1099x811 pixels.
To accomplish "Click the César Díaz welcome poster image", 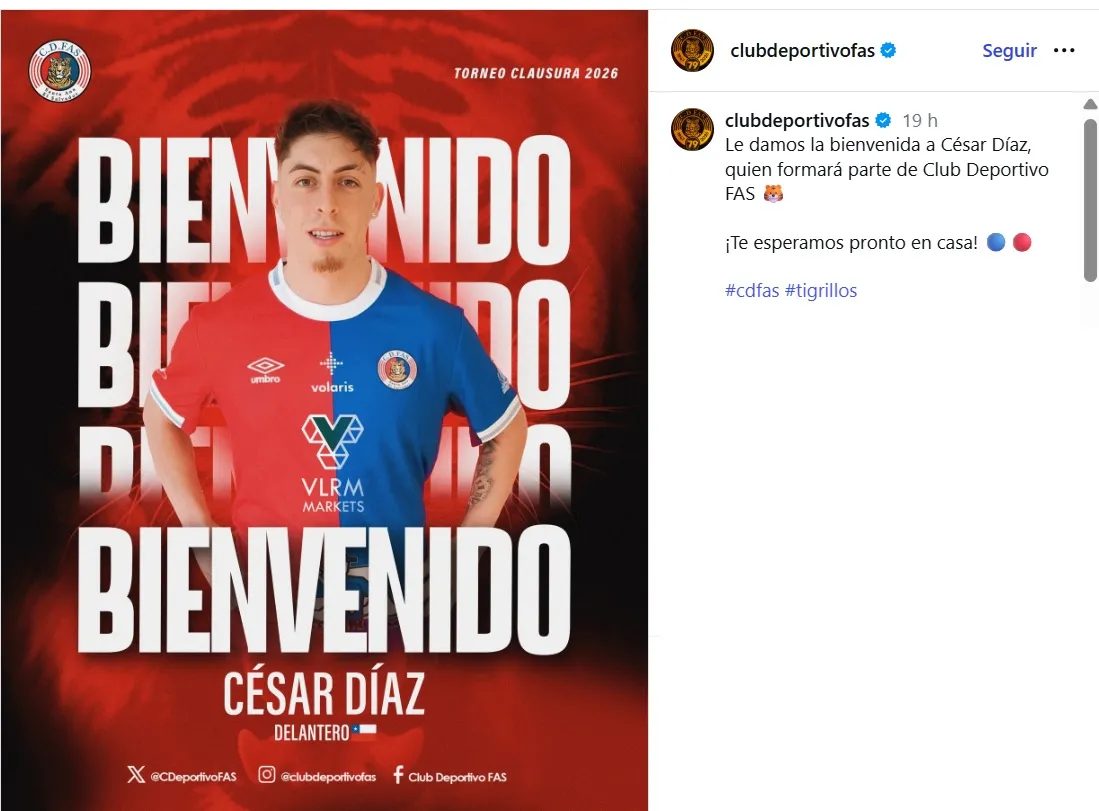I will pyautogui.click(x=324, y=410).
